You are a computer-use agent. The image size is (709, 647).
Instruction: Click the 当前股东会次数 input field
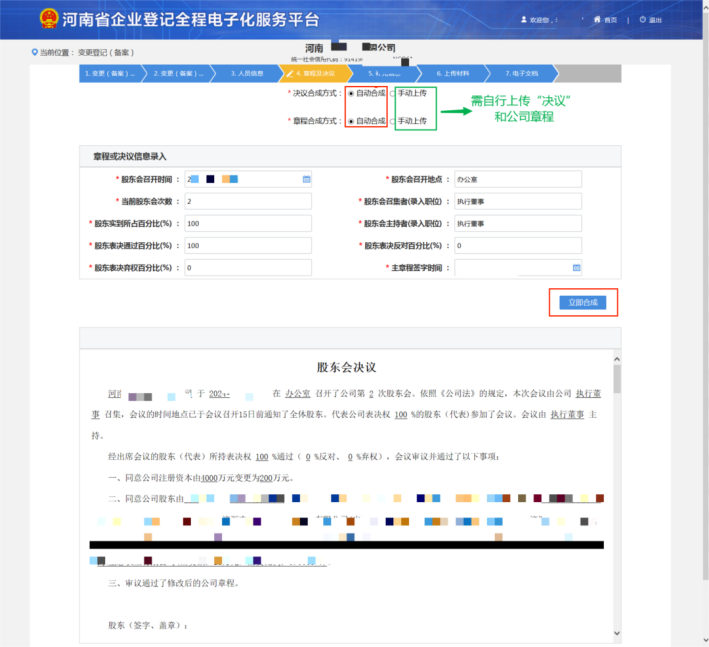tap(247, 201)
